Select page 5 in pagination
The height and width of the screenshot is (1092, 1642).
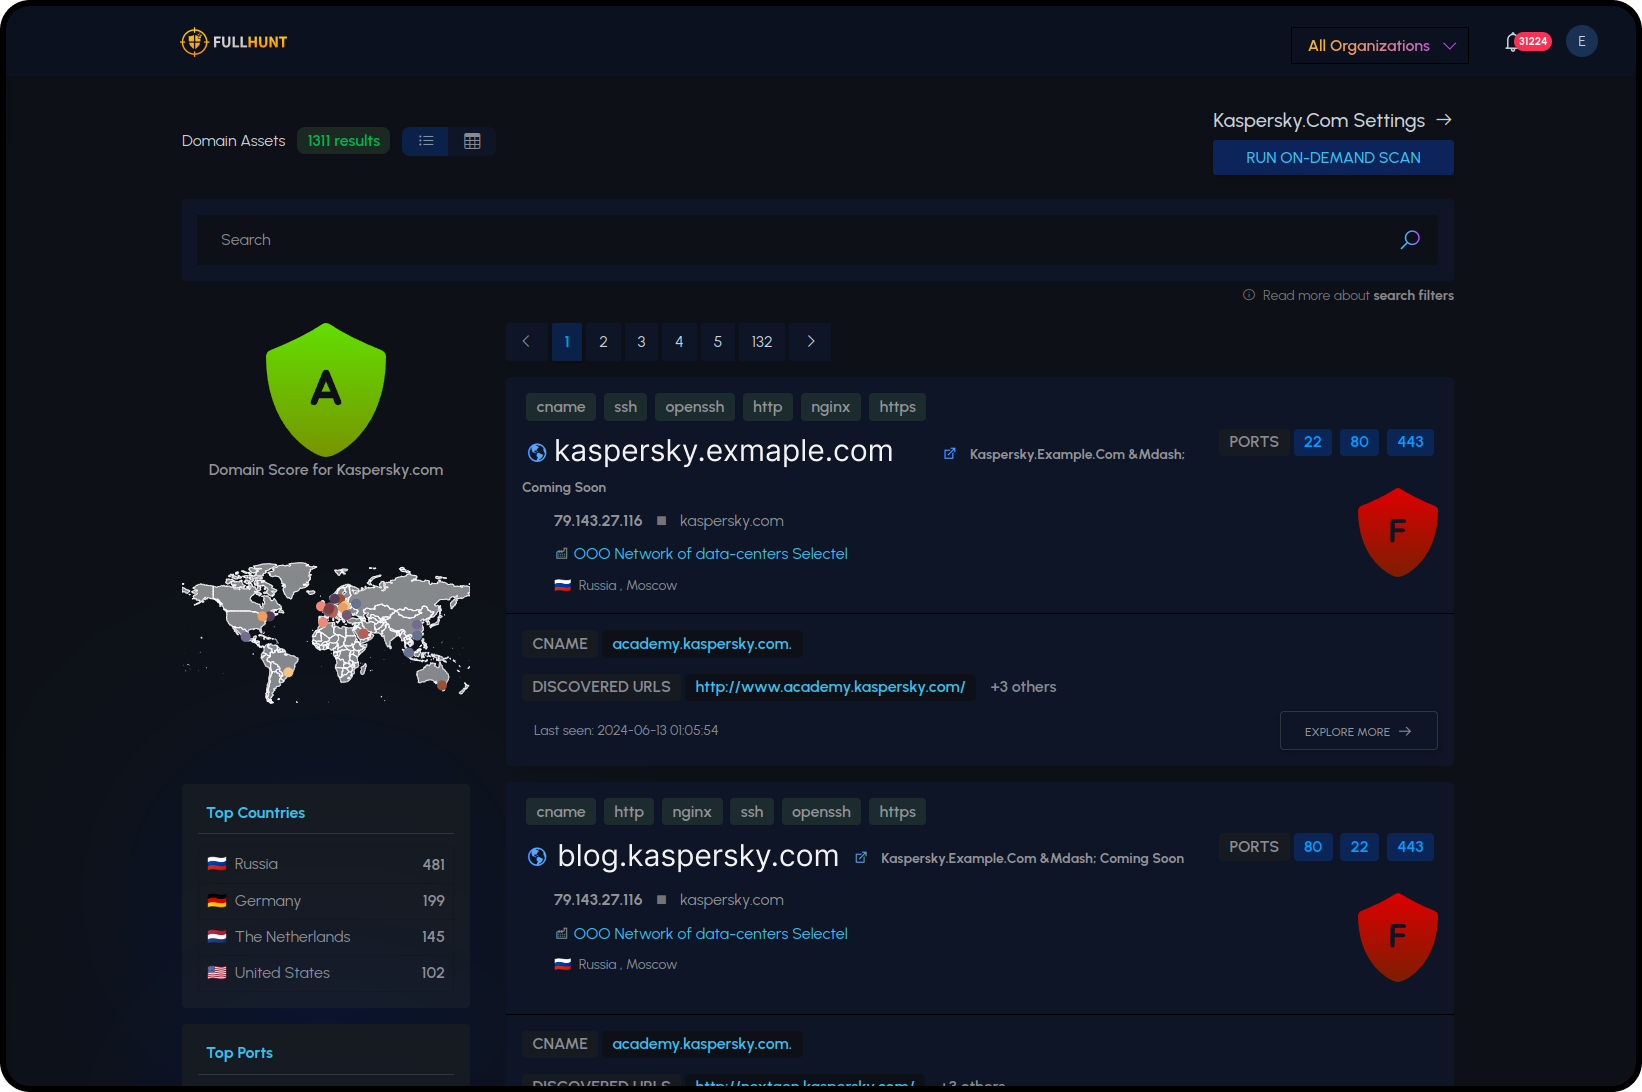click(x=717, y=342)
